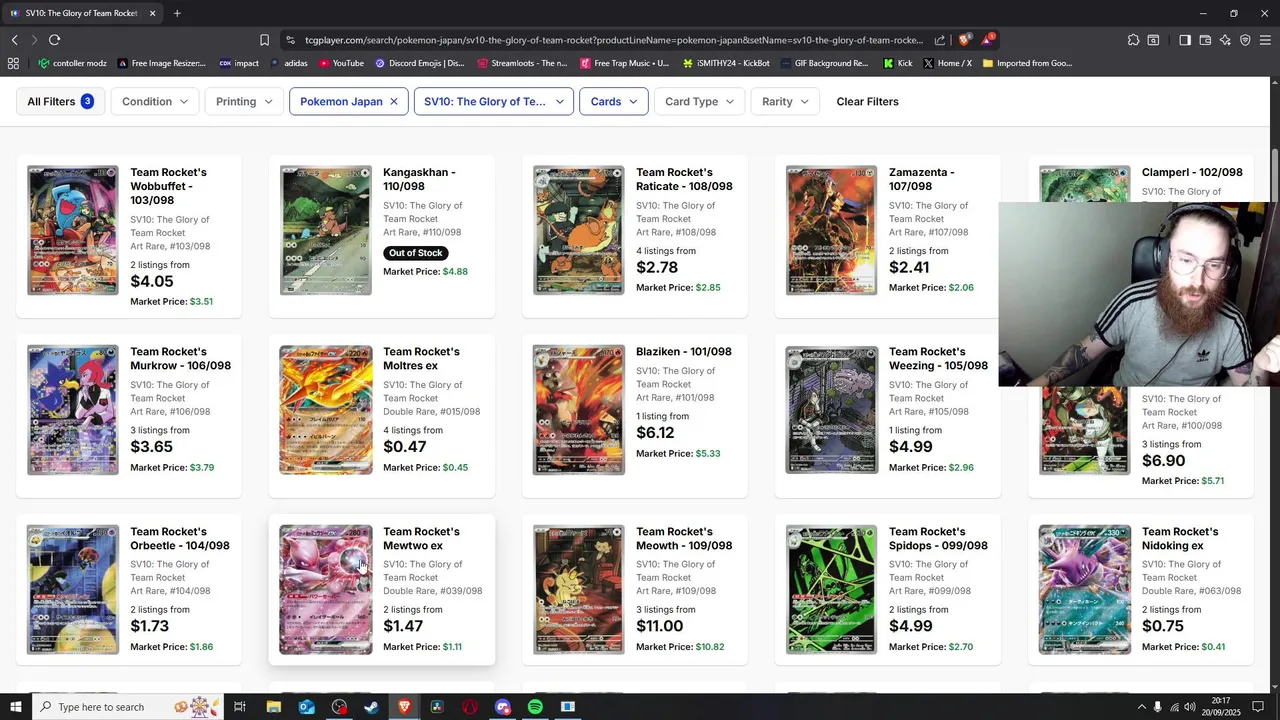Open Steam from the taskbar
The width and height of the screenshot is (1280, 720).
pos(371,707)
